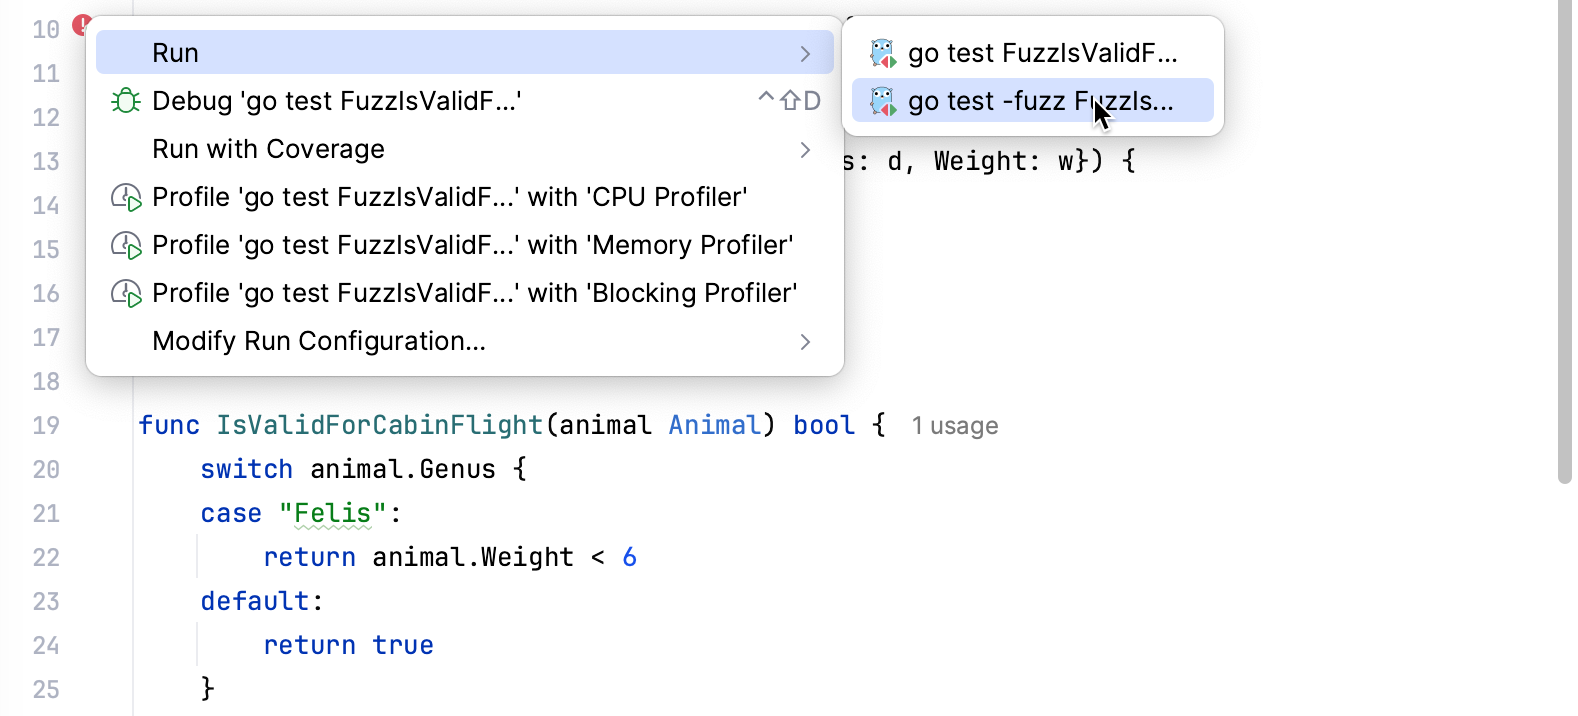
Task: Click Modify Run Configuration...
Action: click(x=319, y=341)
